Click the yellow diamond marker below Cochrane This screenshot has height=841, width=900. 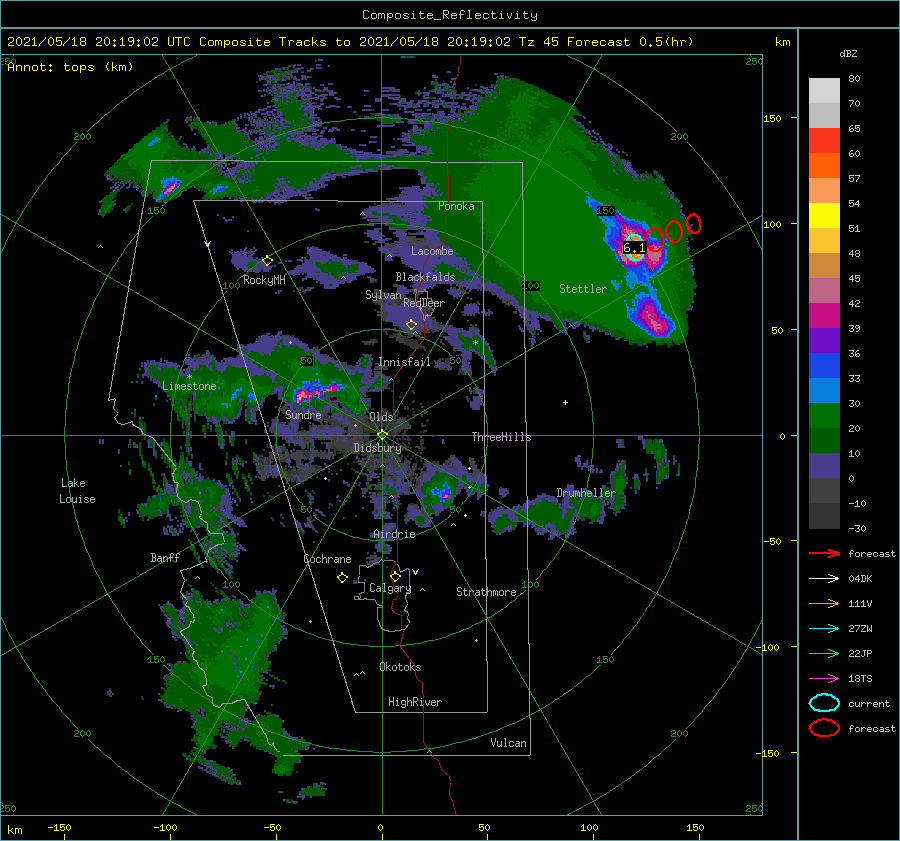342,578
